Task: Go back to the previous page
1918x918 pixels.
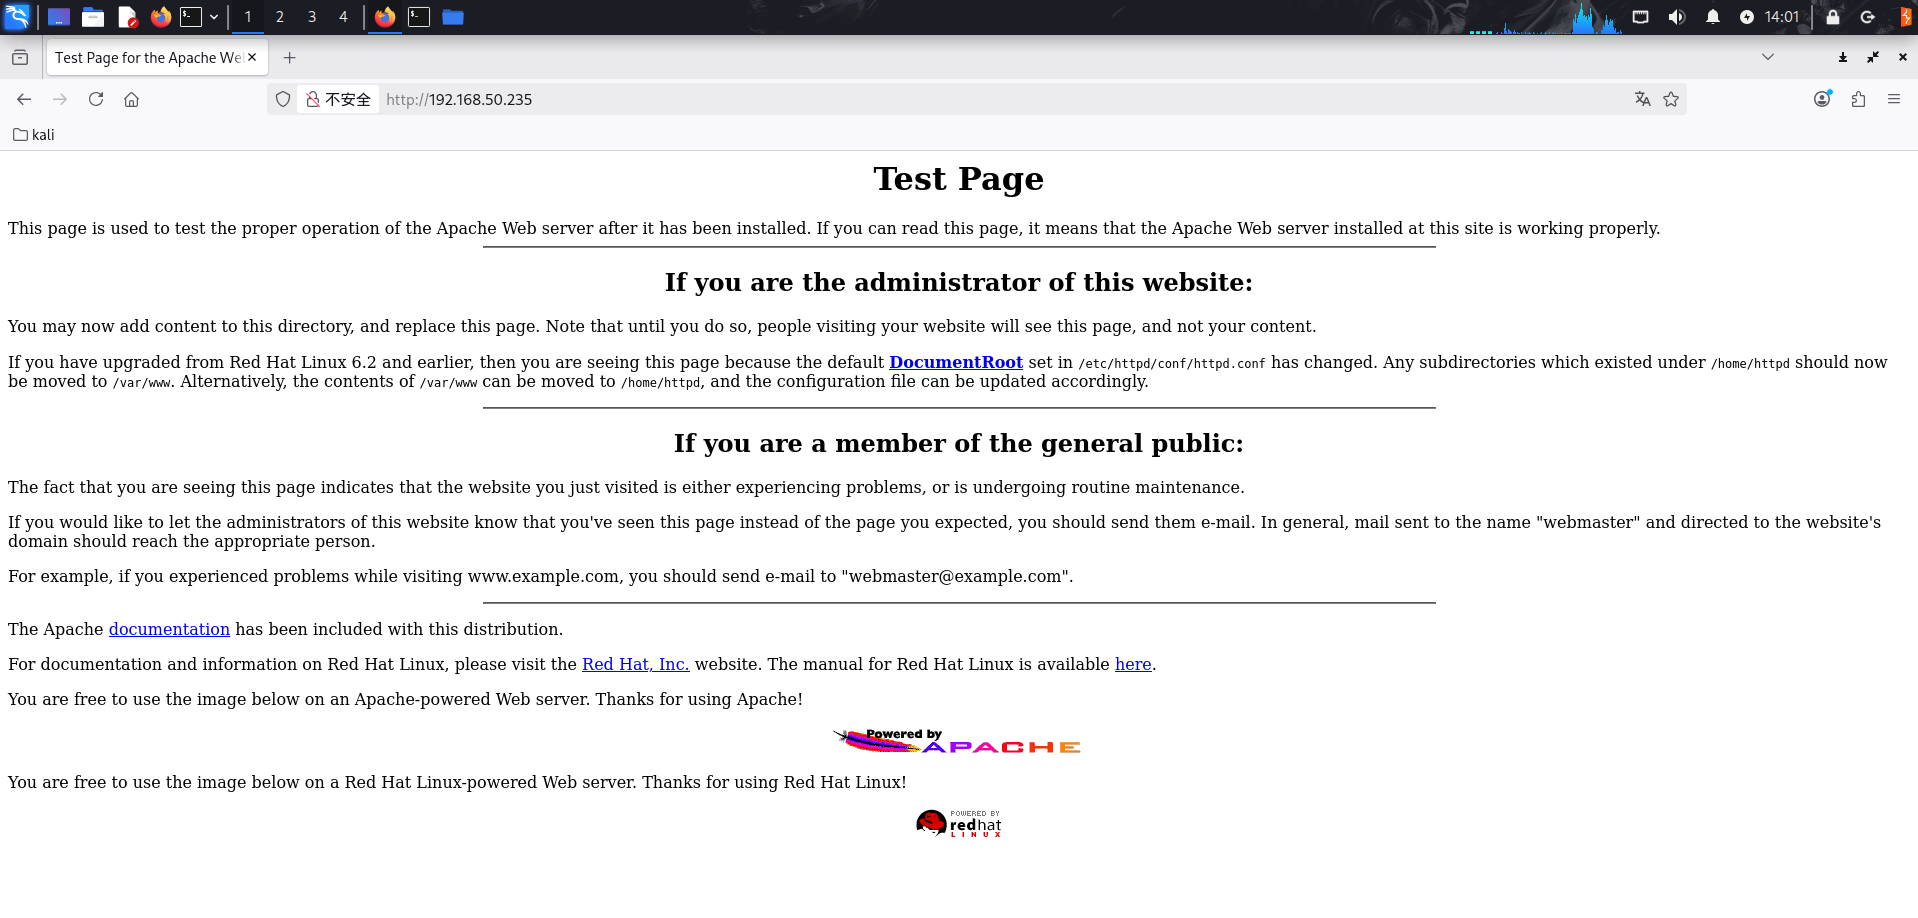Action: click(24, 99)
